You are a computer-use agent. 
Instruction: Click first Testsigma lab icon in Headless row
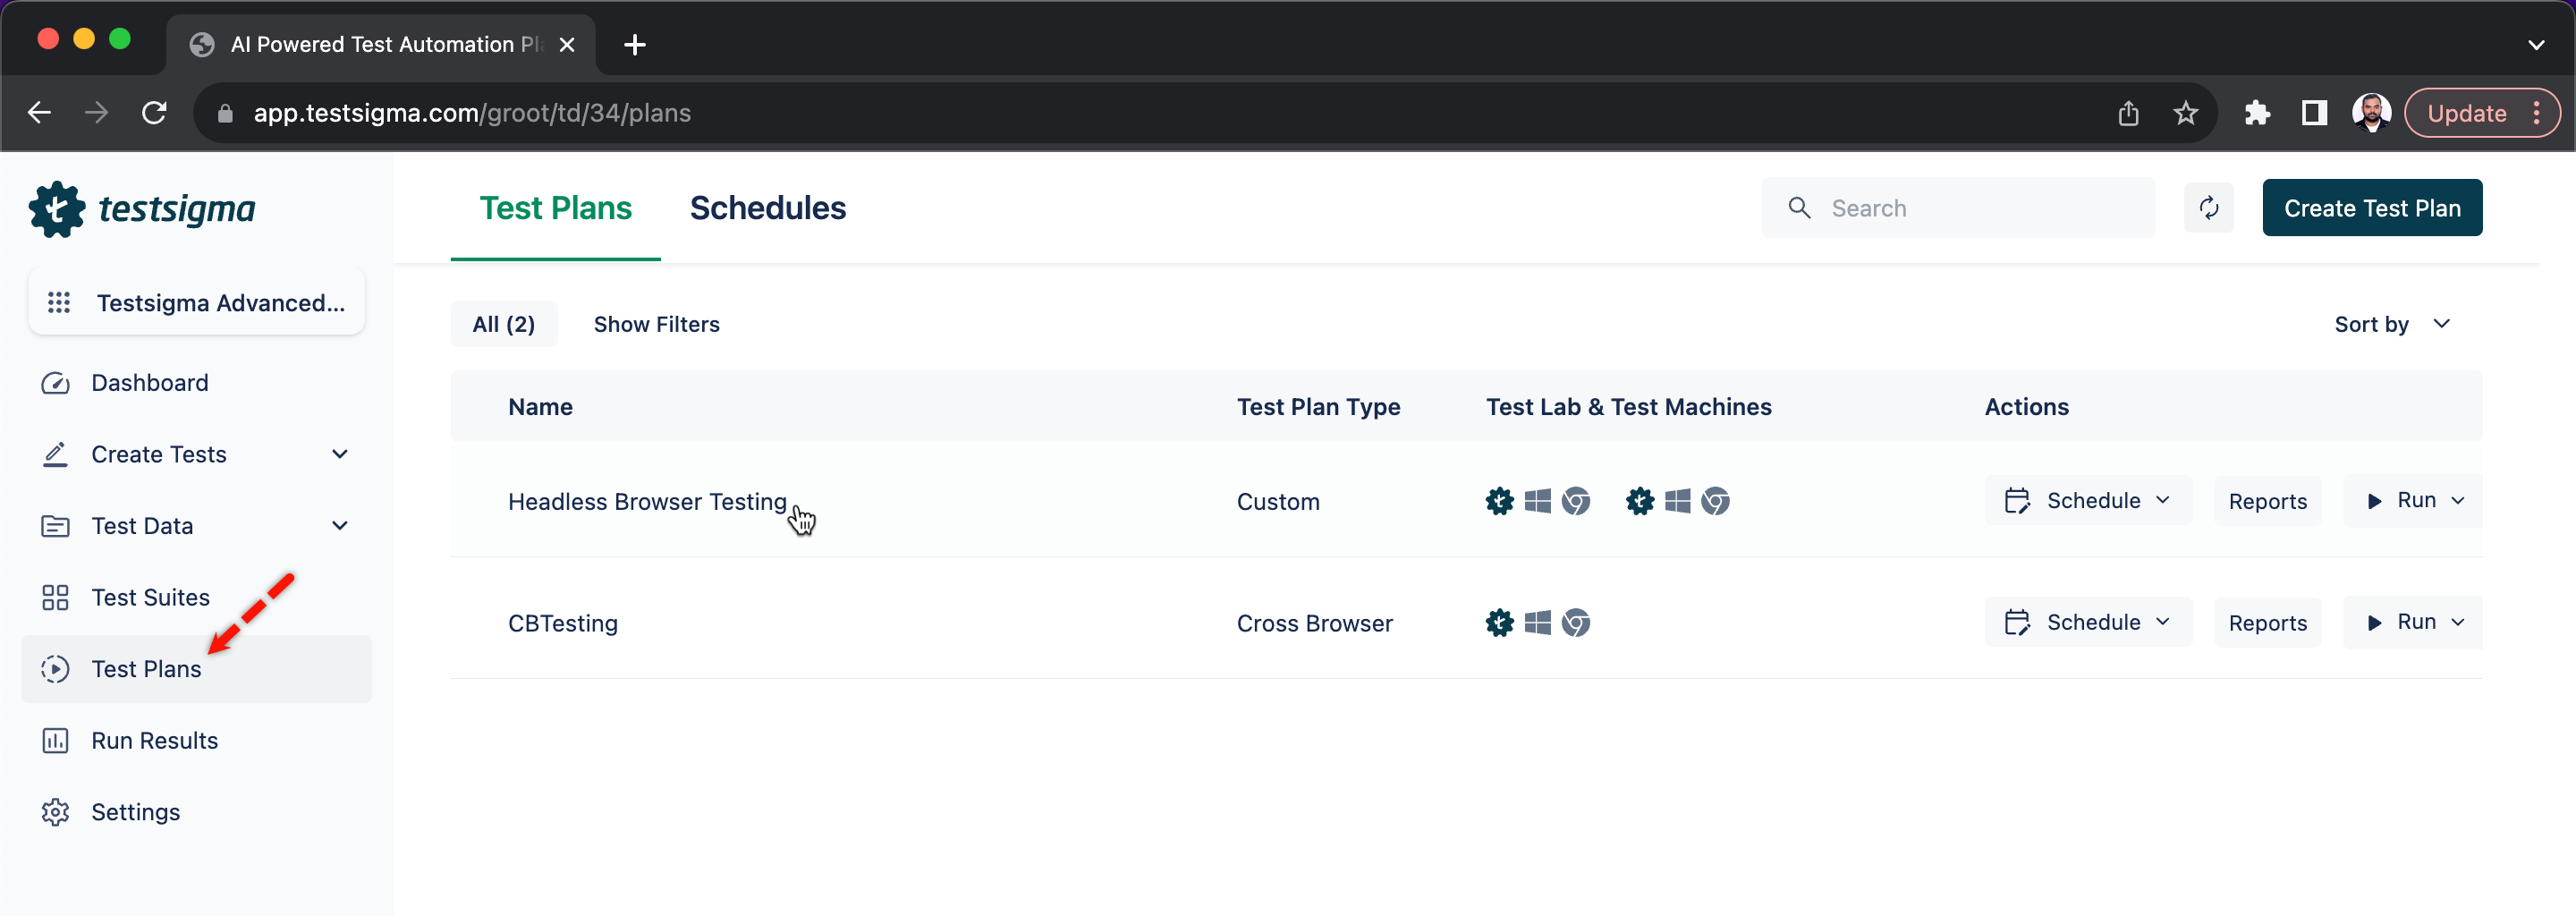coord(1499,501)
